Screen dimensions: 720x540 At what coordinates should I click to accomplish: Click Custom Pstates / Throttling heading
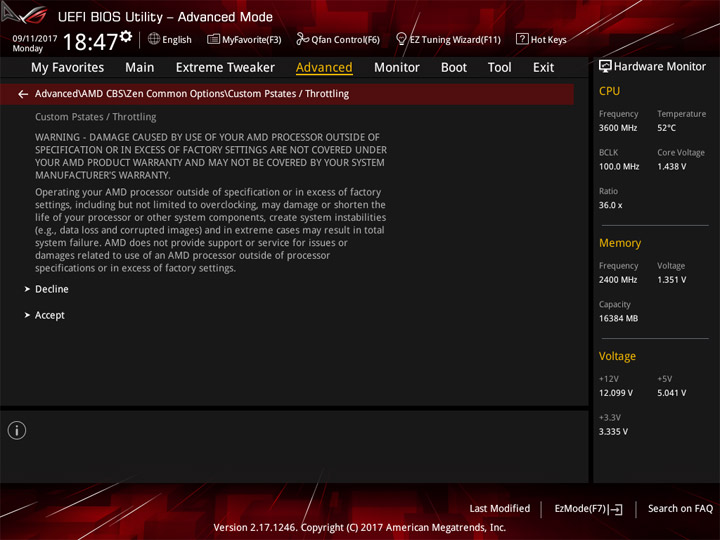96,117
